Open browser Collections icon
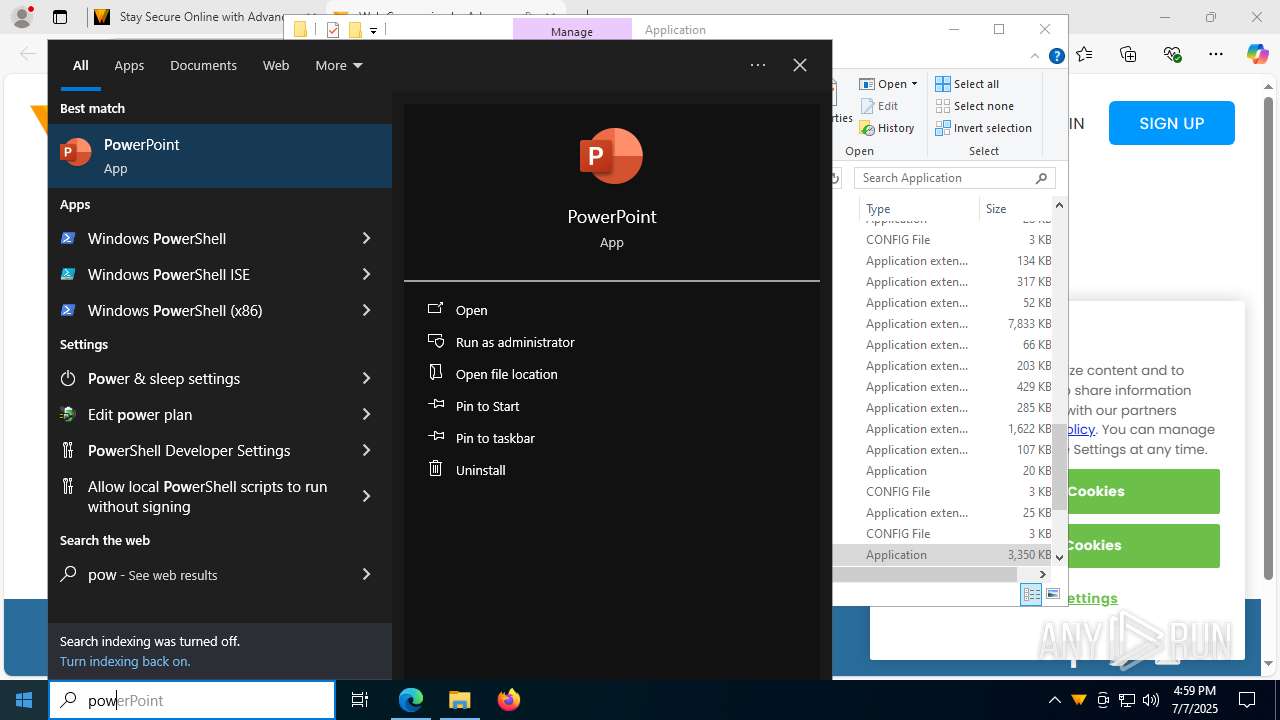The height and width of the screenshot is (720, 1280). pos(1128,54)
